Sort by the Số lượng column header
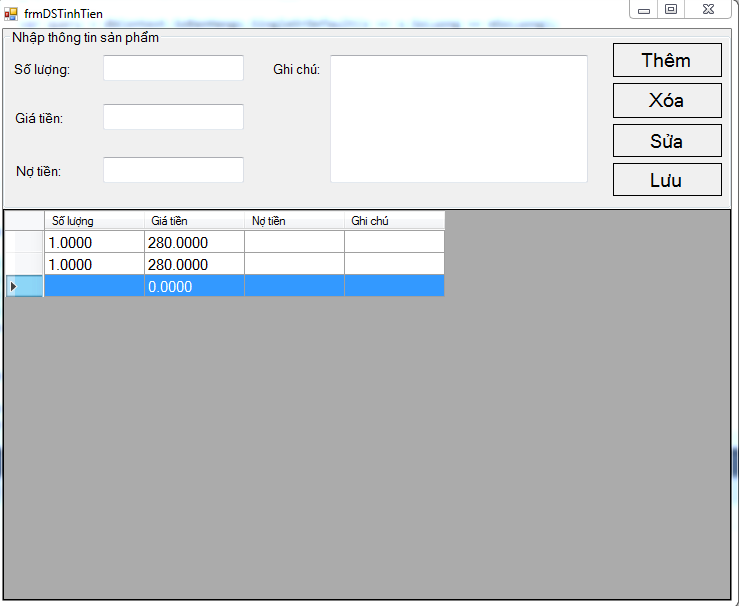Screen dimensions: 739x606 pos(94,221)
